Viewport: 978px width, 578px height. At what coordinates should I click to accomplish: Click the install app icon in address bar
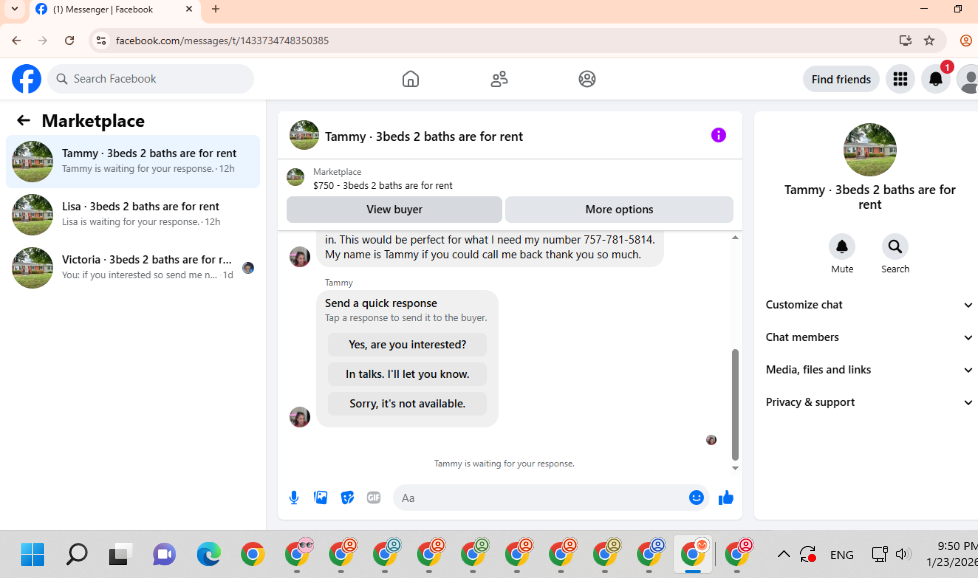click(905, 41)
